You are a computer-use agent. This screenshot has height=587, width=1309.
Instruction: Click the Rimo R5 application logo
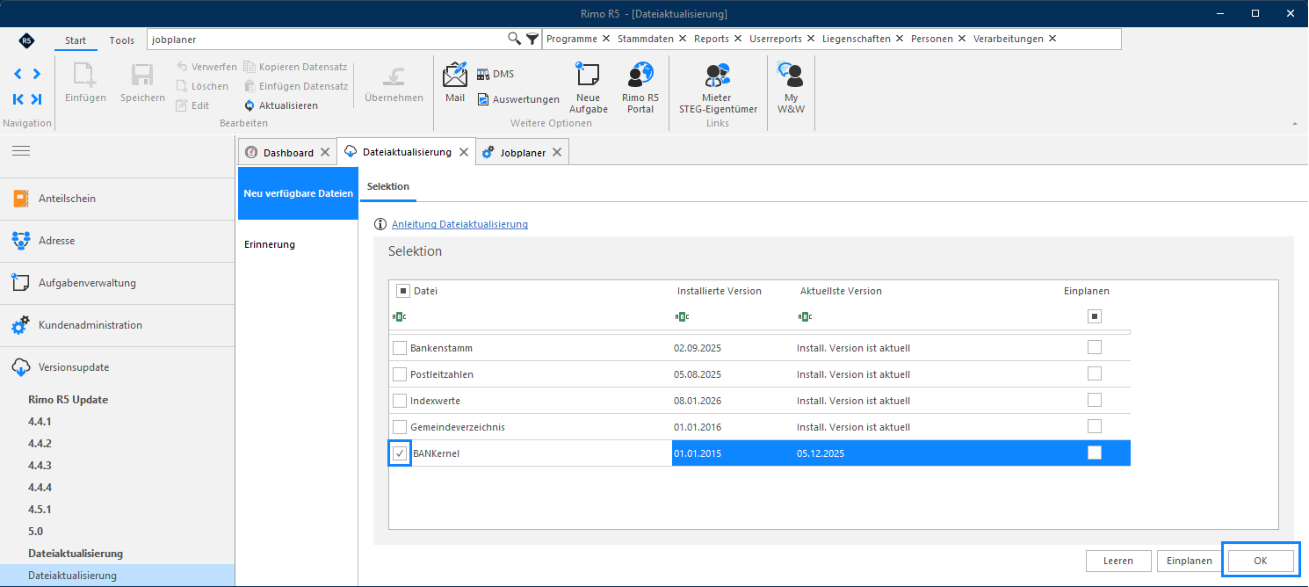point(25,40)
